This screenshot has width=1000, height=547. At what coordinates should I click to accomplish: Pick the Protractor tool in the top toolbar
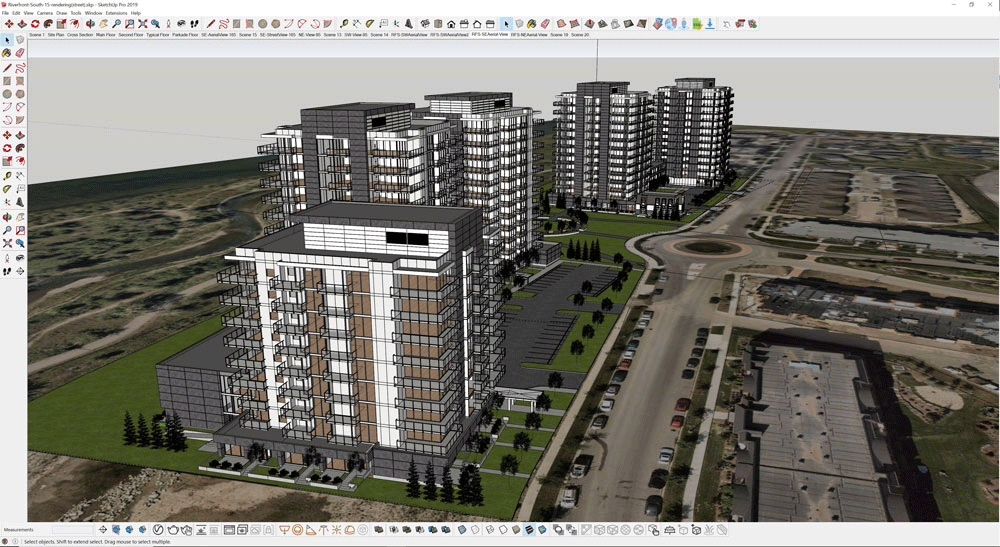coord(370,24)
